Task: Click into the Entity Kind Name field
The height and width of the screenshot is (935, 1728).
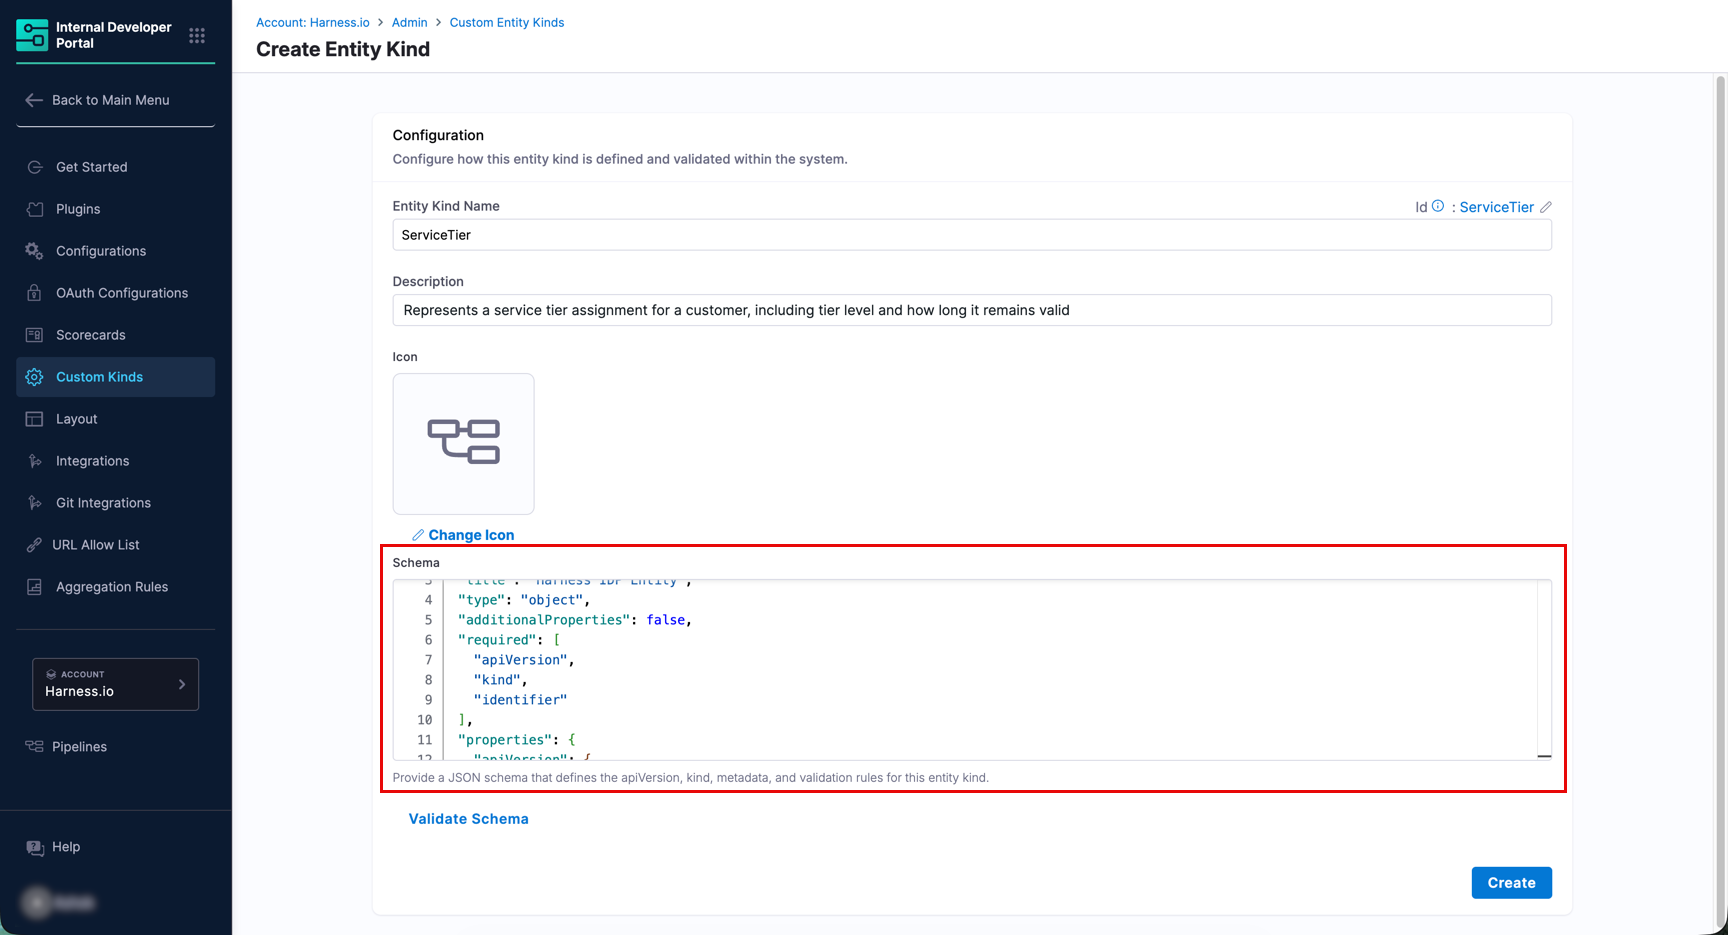Action: click(970, 235)
